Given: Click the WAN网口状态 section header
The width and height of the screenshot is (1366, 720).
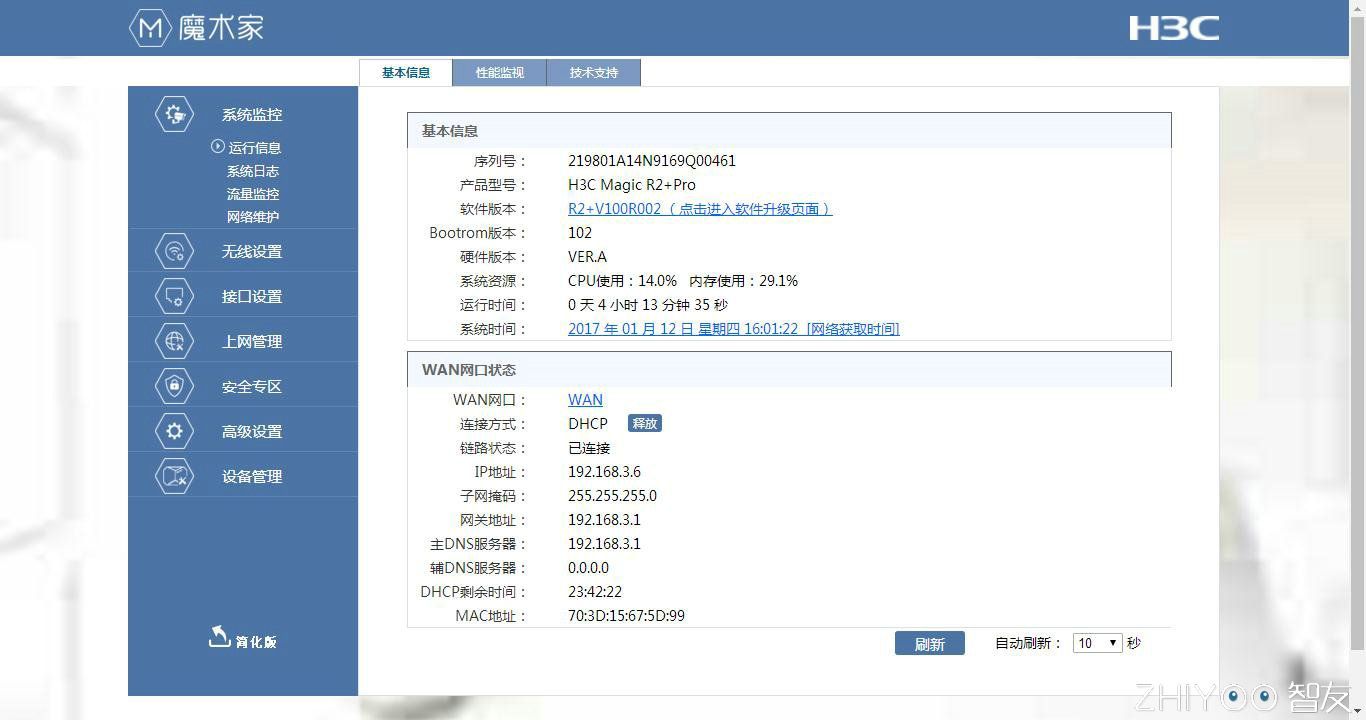Looking at the screenshot, I should 789,370.
